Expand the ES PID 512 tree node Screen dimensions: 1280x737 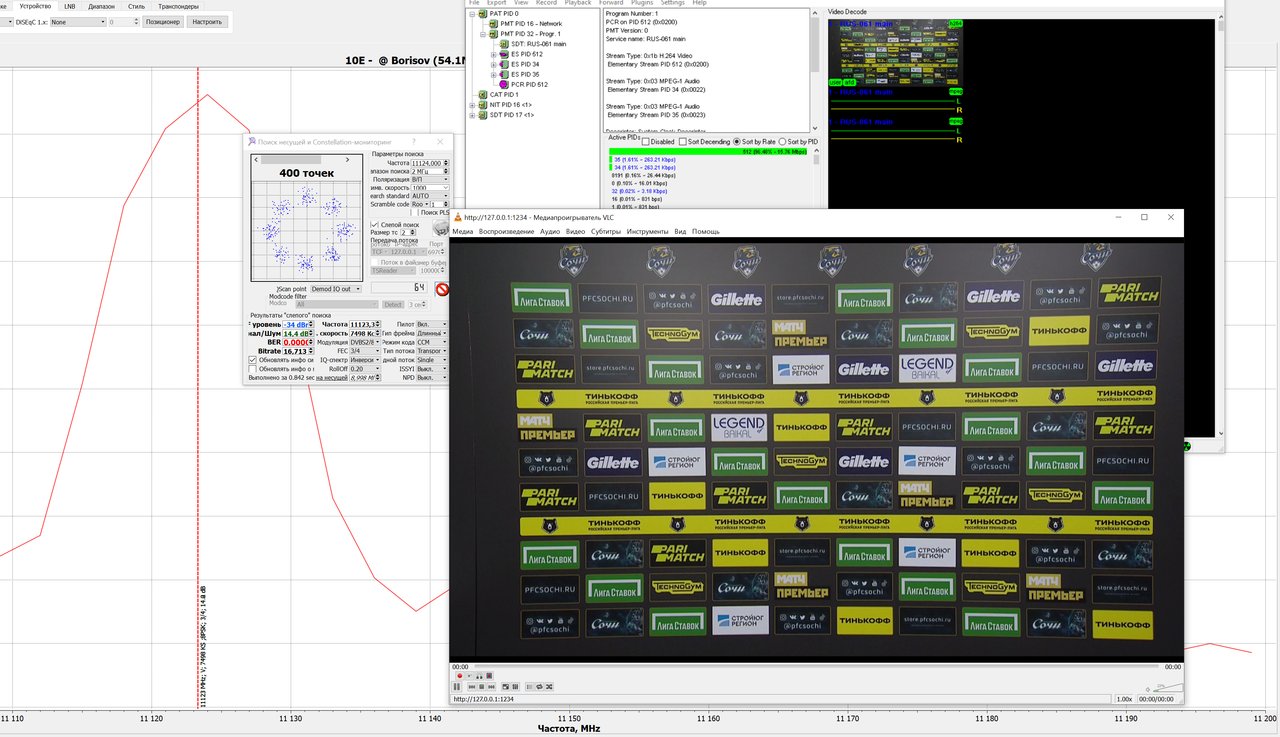click(x=493, y=54)
